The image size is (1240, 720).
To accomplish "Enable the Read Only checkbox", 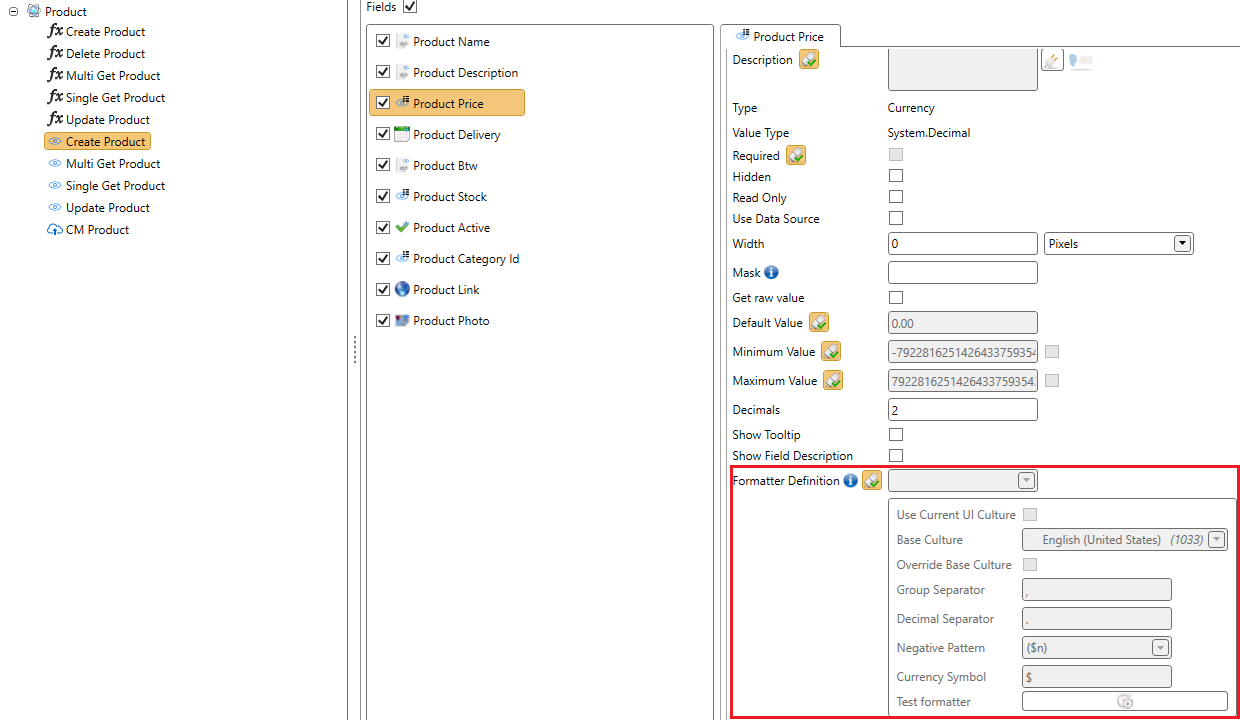I will (896, 197).
